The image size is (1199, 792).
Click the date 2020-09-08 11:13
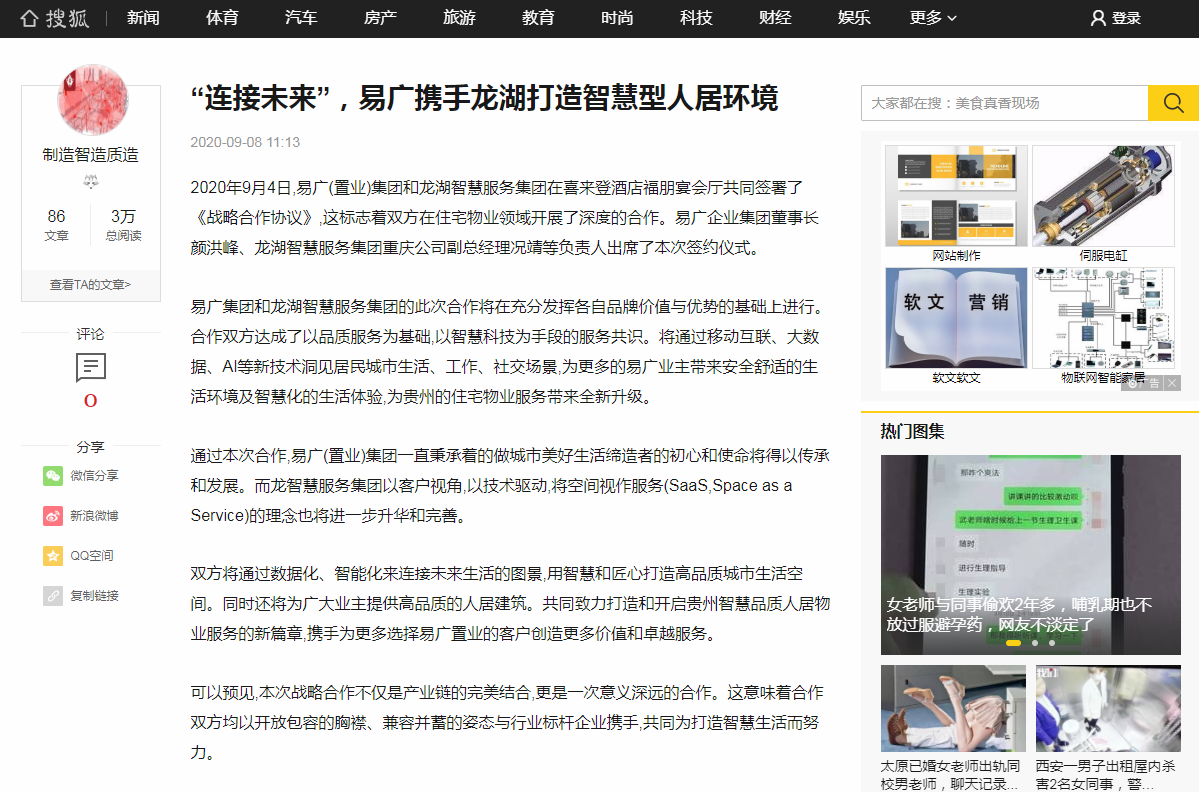[245, 142]
